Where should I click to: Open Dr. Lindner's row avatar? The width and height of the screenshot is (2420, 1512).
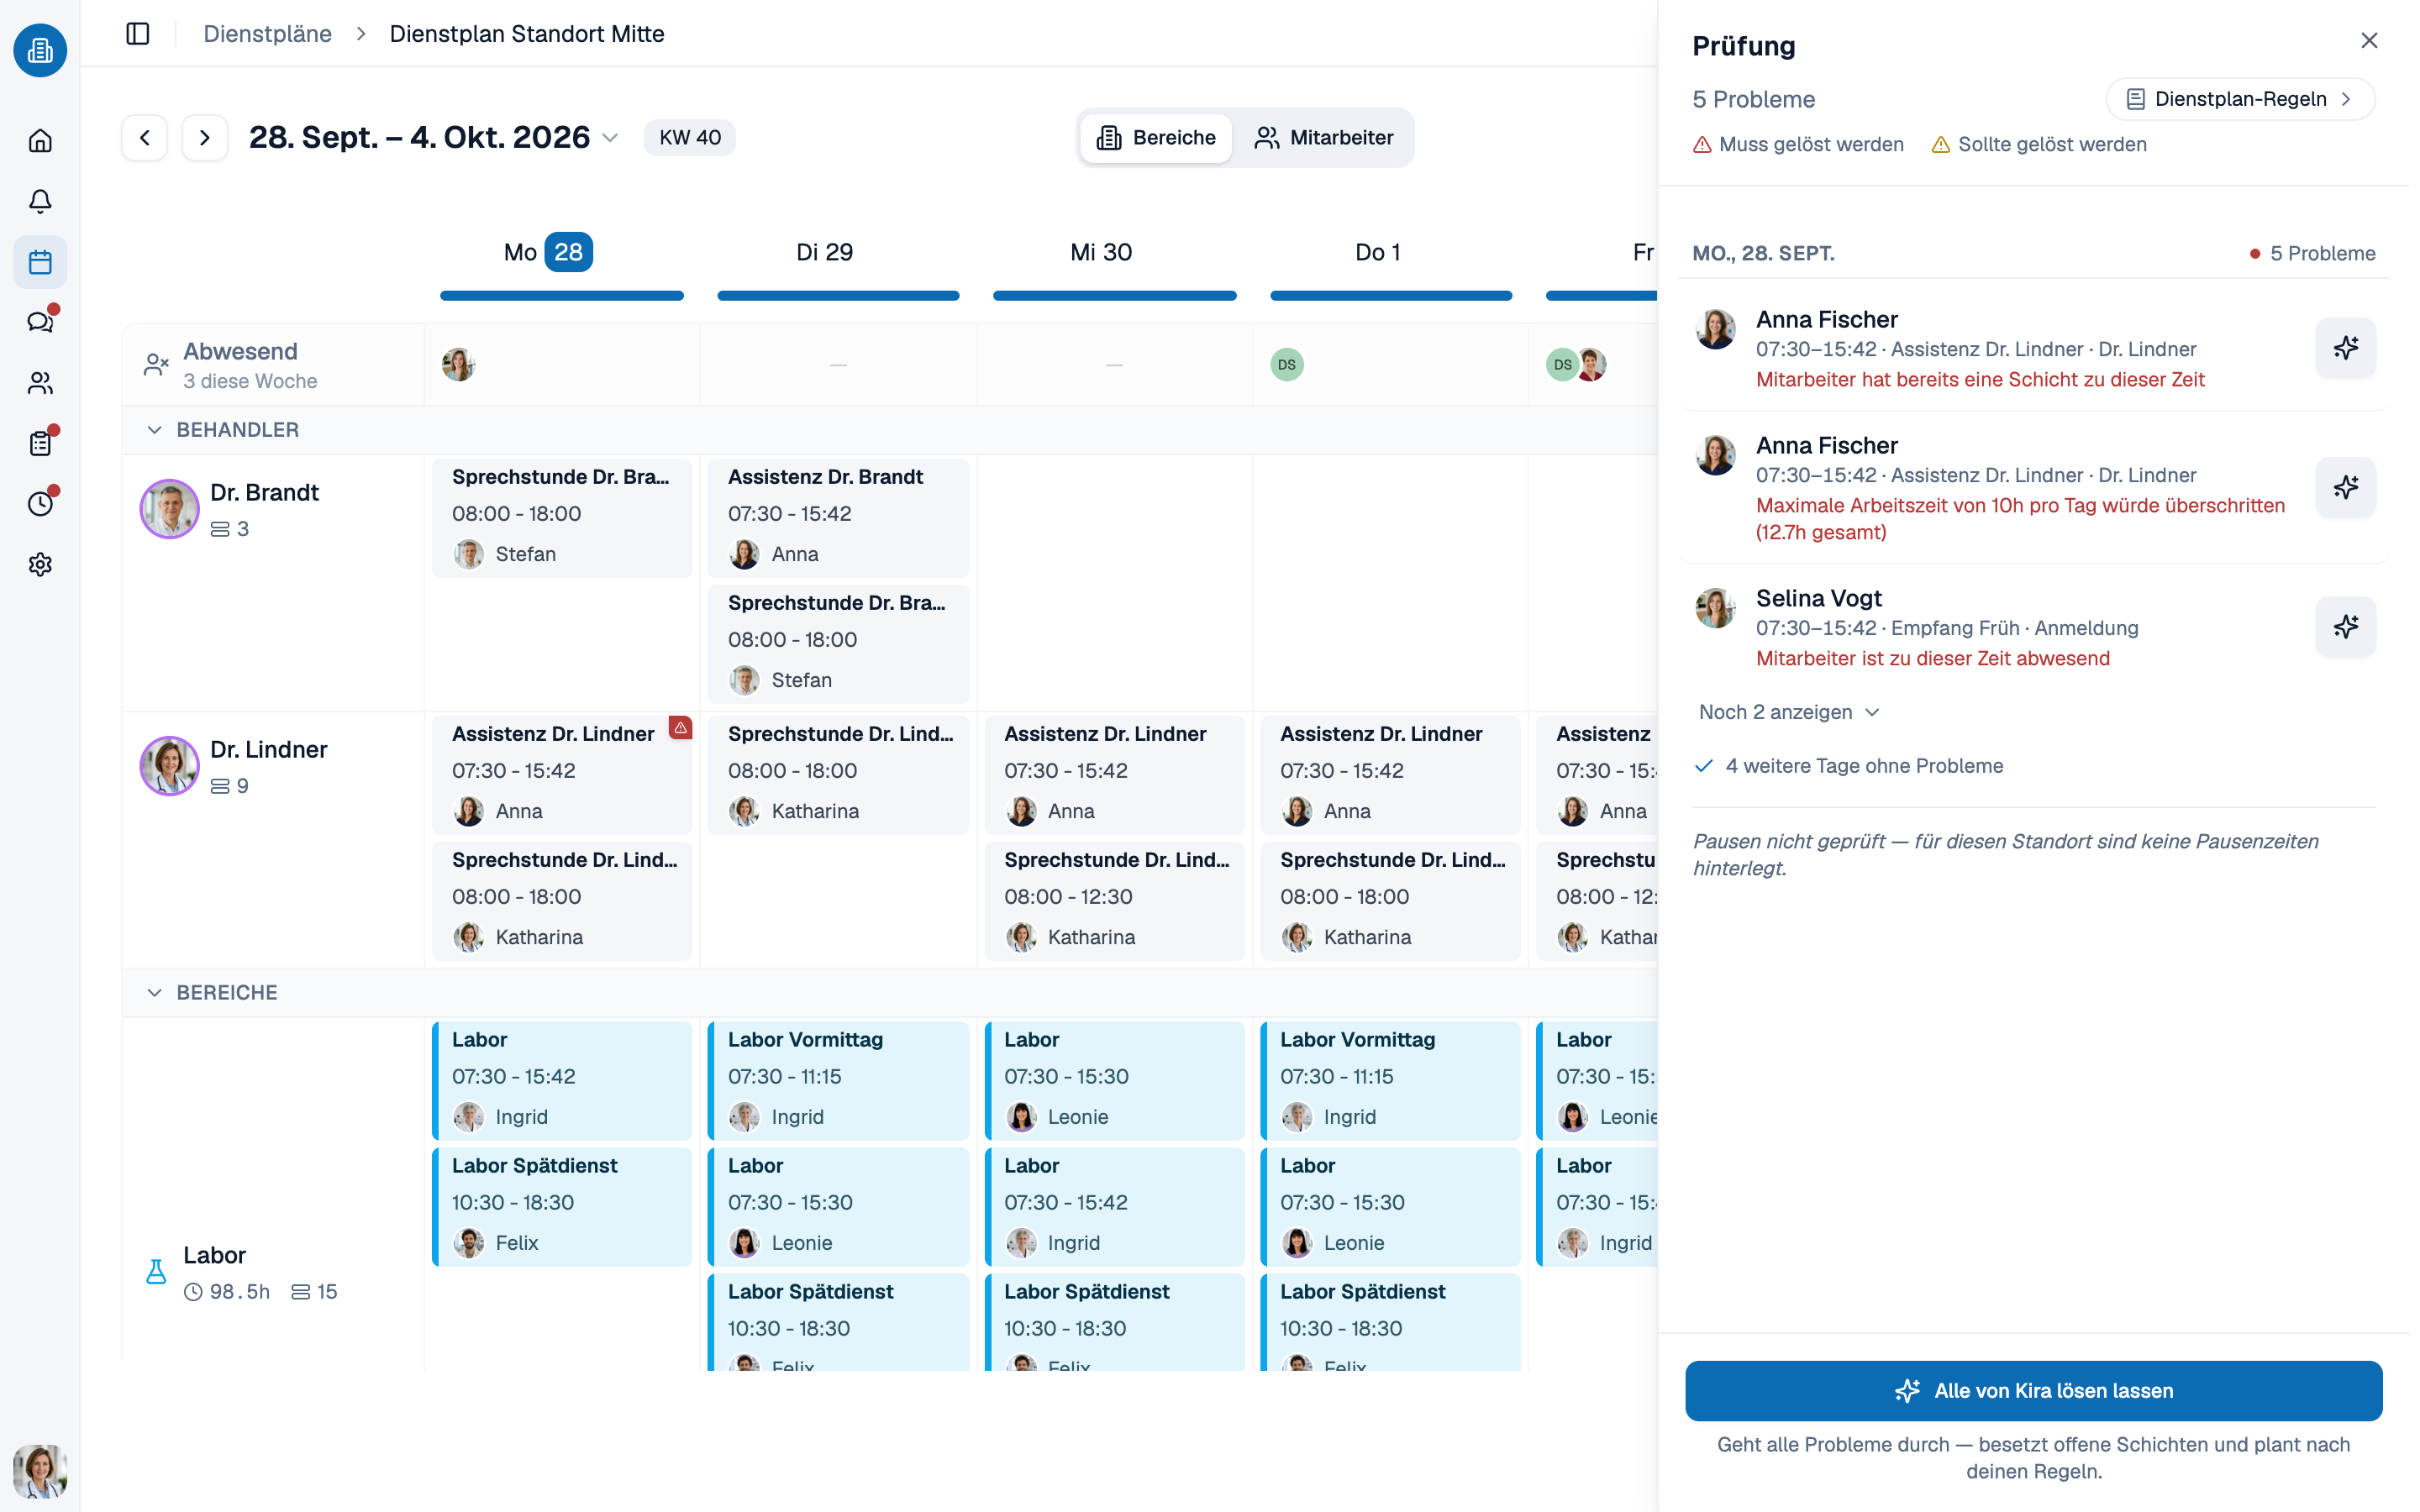tap(169, 766)
